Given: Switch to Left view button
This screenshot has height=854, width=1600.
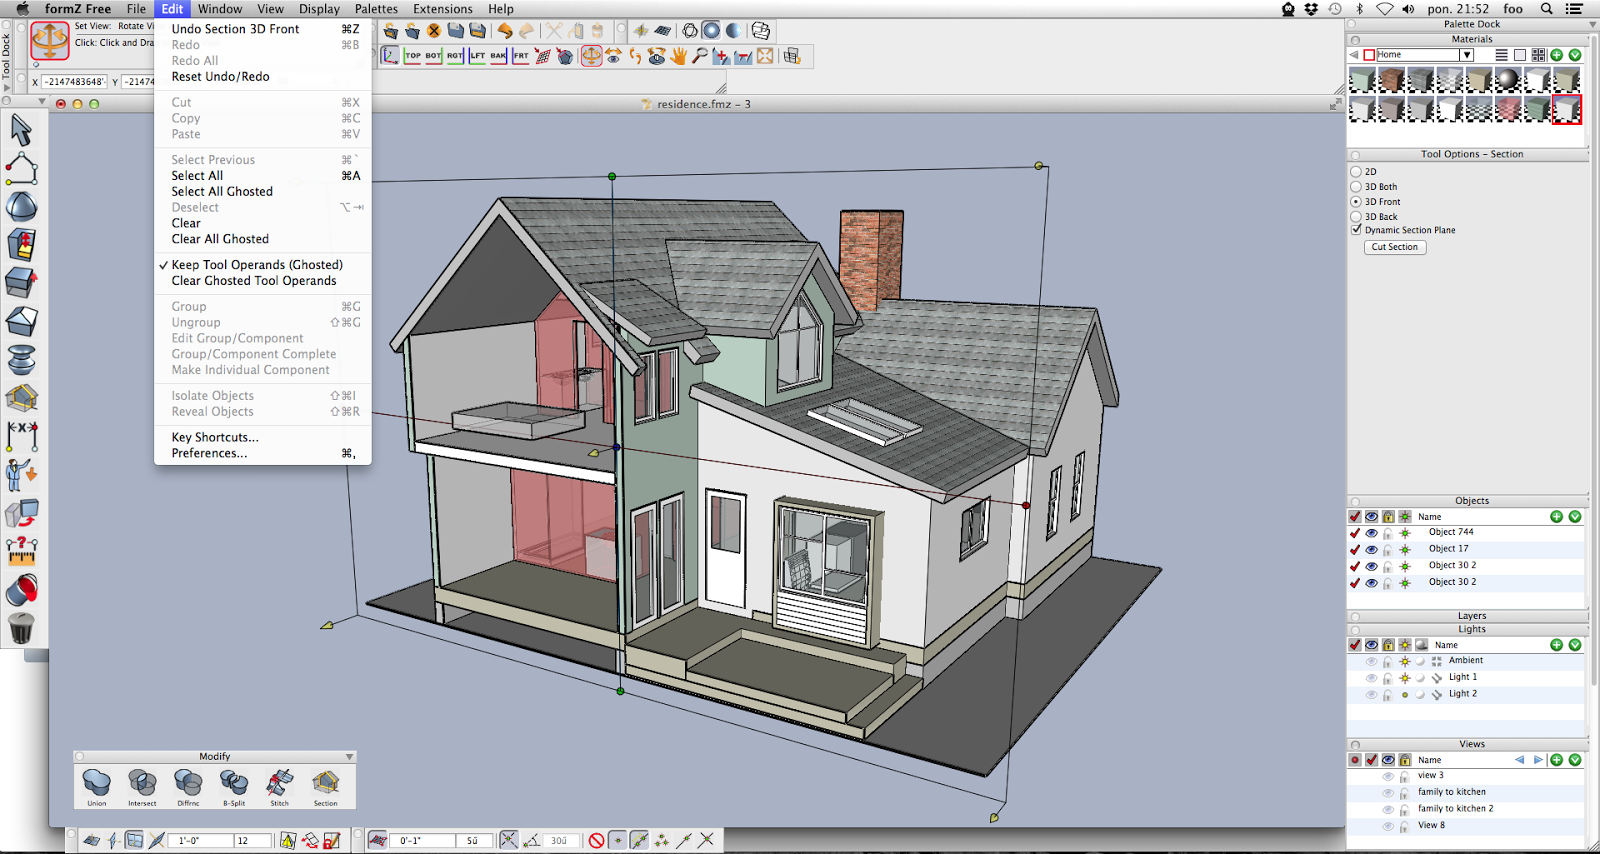Looking at the screenshot, I should coord(477,56).
